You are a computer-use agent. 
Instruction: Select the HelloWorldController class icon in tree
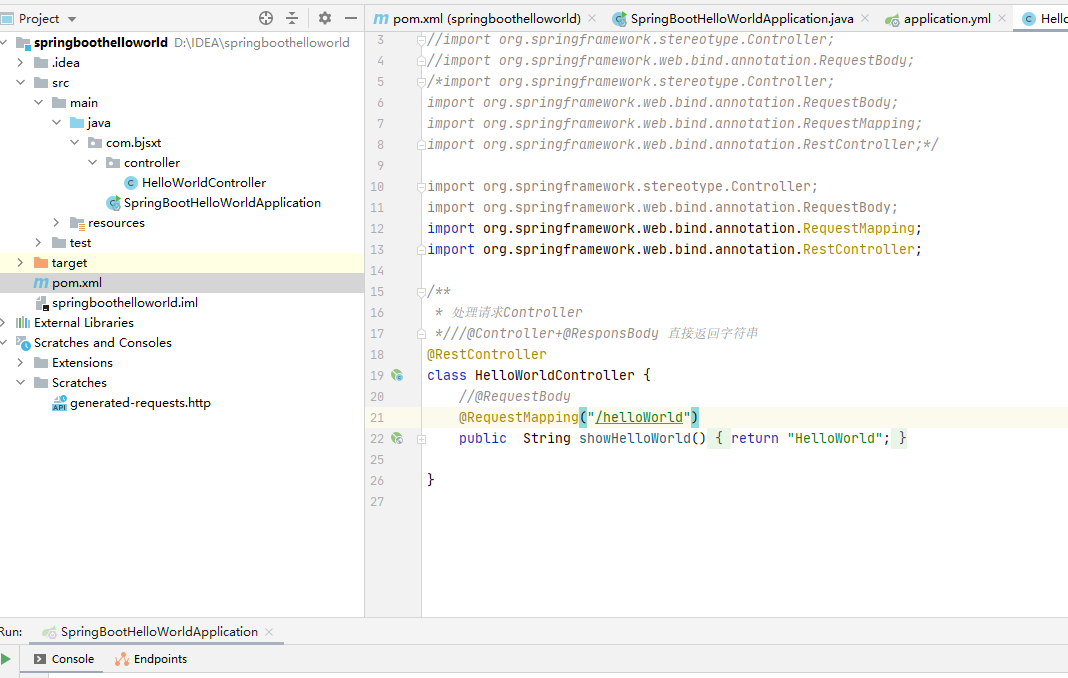pos(131,183)
